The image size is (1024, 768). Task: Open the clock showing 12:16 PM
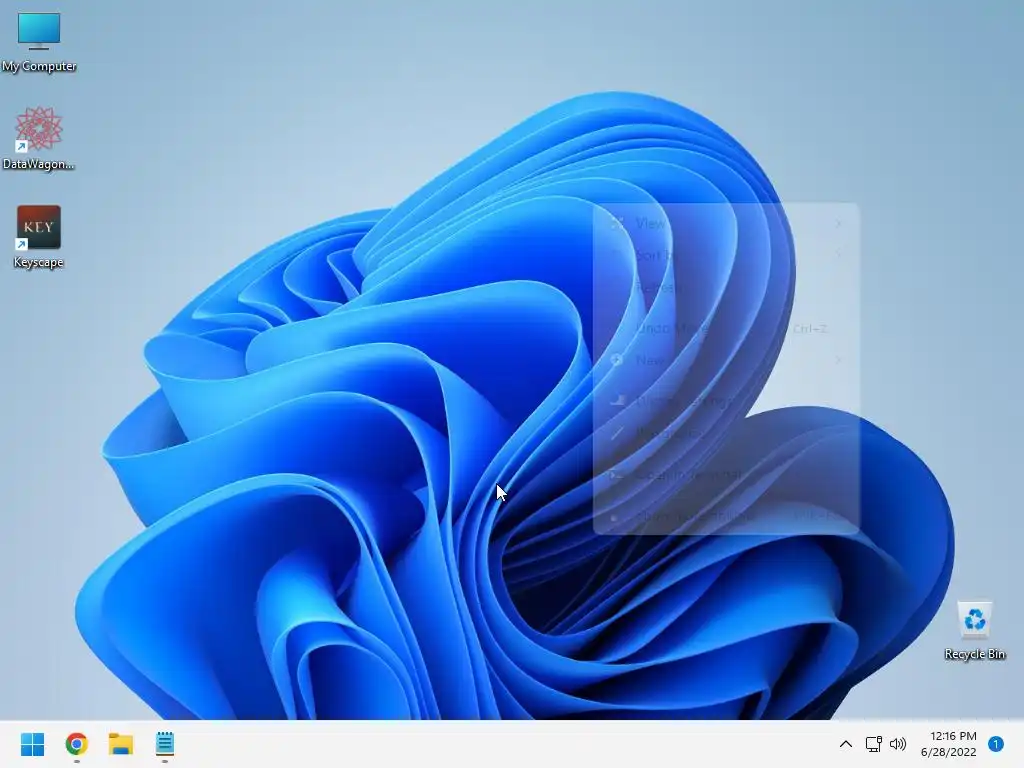point(949,744)
